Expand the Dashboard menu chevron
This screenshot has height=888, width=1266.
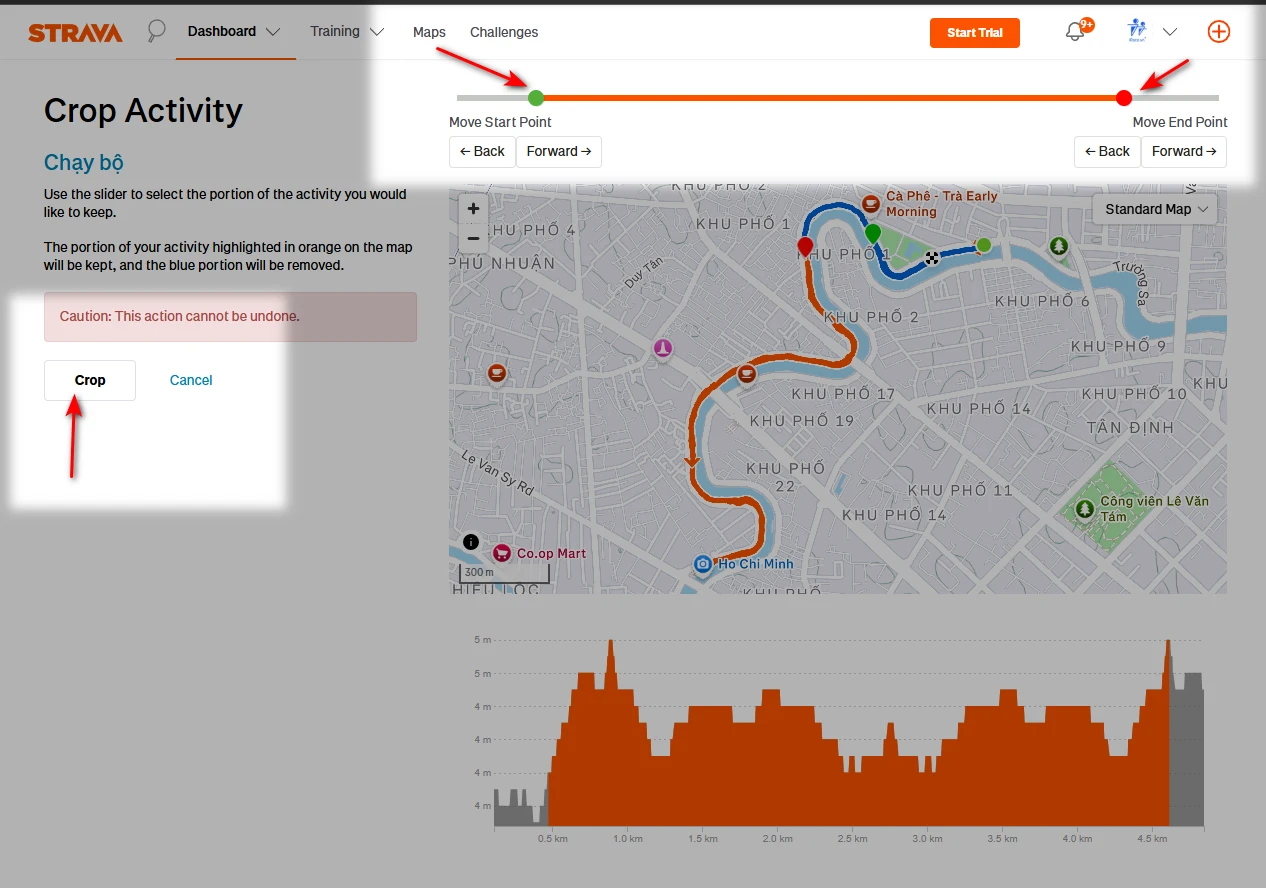coord(275,31)
